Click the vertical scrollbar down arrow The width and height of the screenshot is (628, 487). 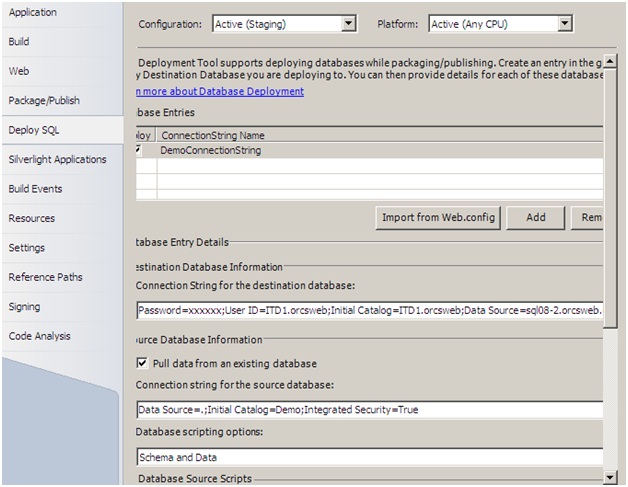[611, 478]
